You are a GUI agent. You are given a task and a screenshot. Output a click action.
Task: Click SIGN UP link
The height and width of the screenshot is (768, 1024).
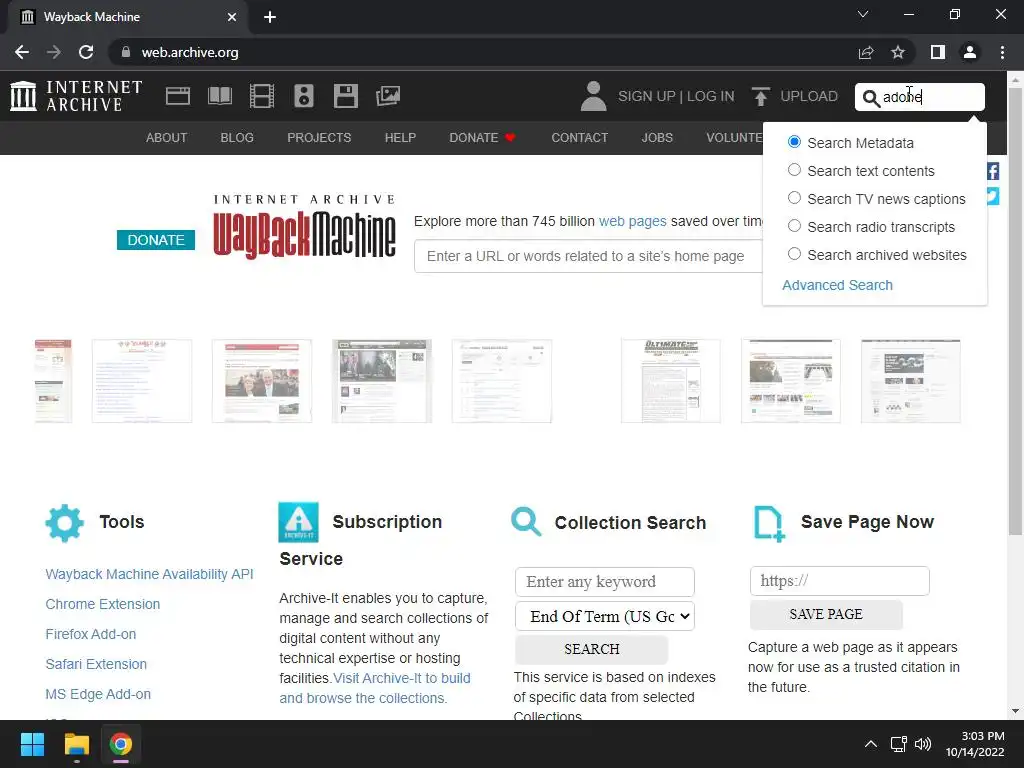tap(647, 96)
